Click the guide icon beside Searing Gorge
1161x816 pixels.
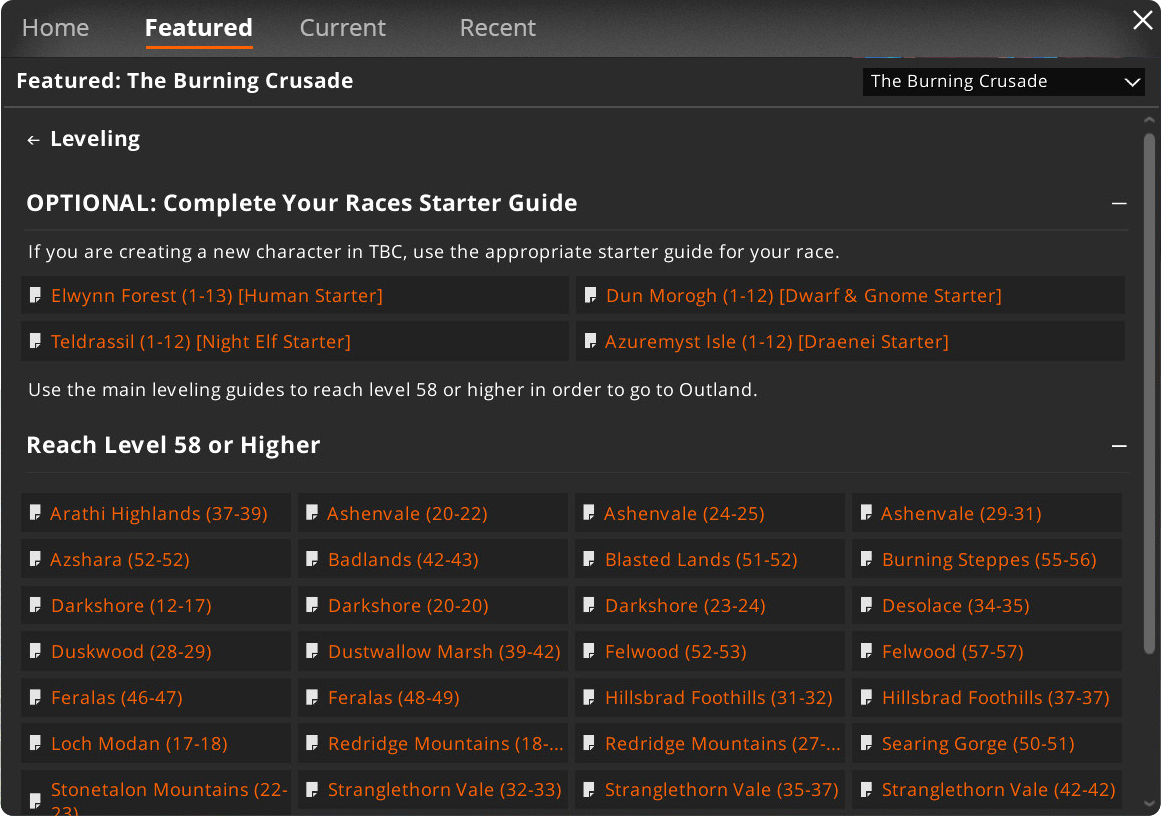tap(867, 743)
